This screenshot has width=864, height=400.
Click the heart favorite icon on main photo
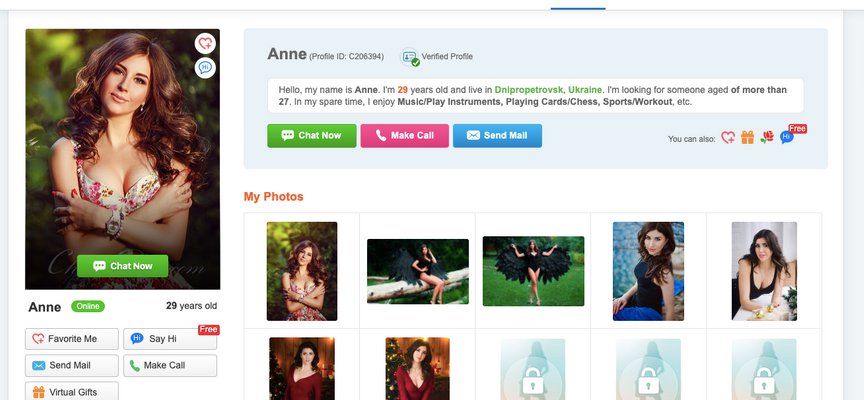(205, 43)
